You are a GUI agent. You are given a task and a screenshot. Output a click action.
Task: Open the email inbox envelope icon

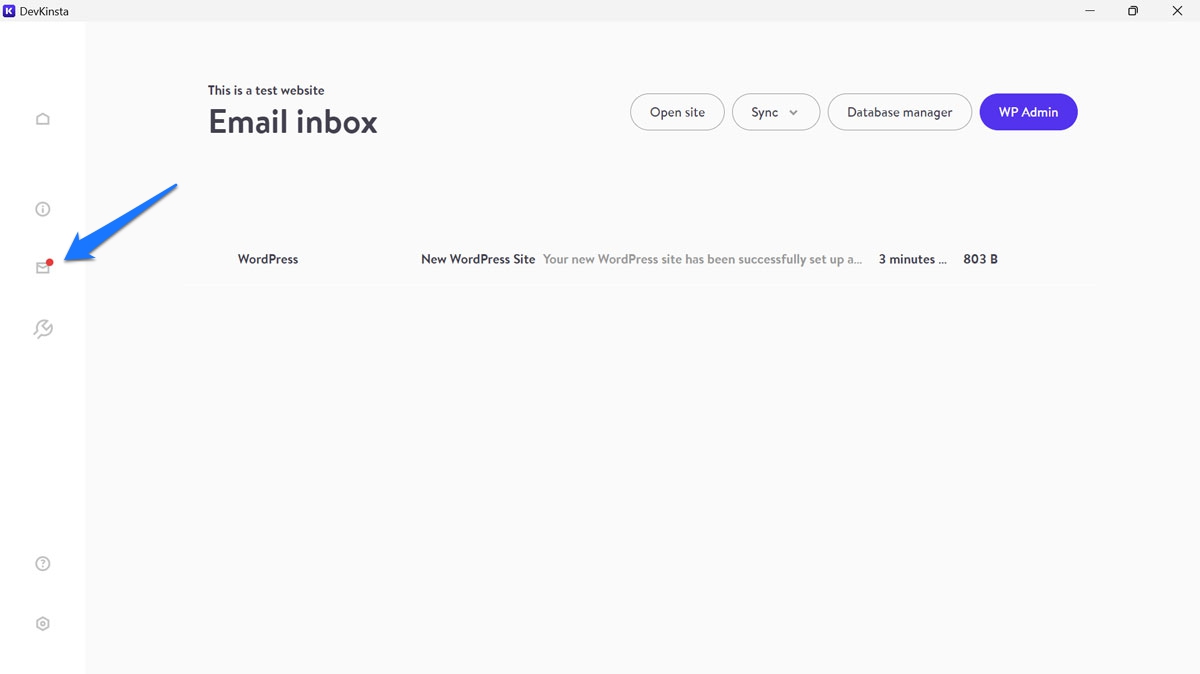pyautogui.click(x=42, y=268)
